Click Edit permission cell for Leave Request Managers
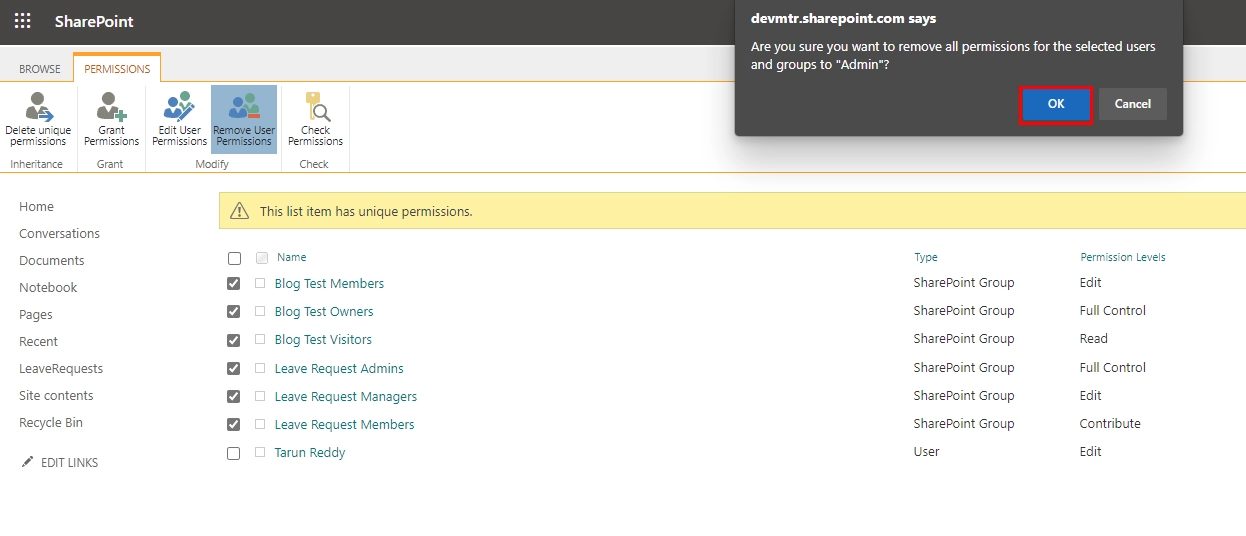 pyautogui.click(x=1091, y=396)
